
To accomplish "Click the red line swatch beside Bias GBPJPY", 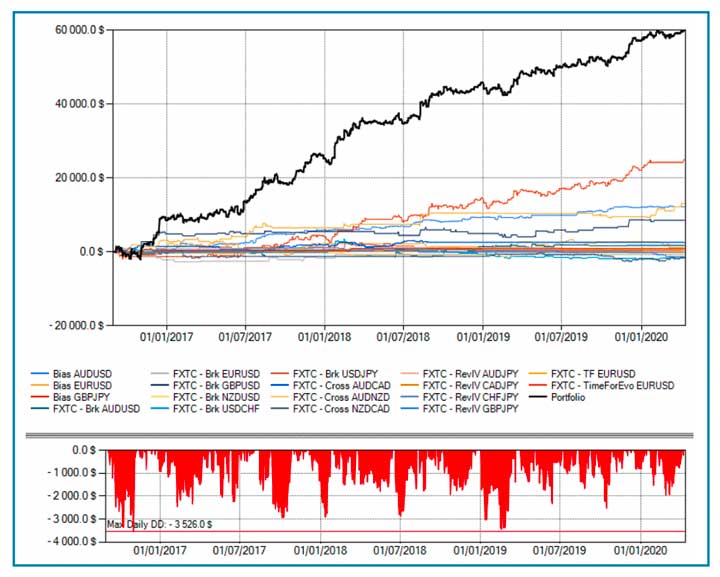I will point(40,397).
